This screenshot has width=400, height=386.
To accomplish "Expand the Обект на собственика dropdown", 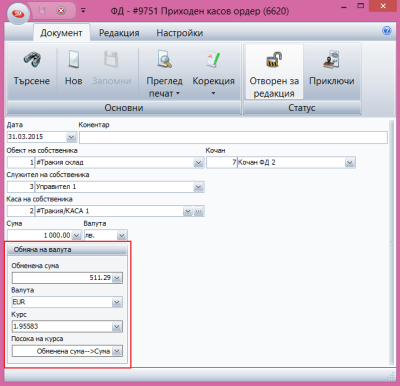I will coord(199,163).
